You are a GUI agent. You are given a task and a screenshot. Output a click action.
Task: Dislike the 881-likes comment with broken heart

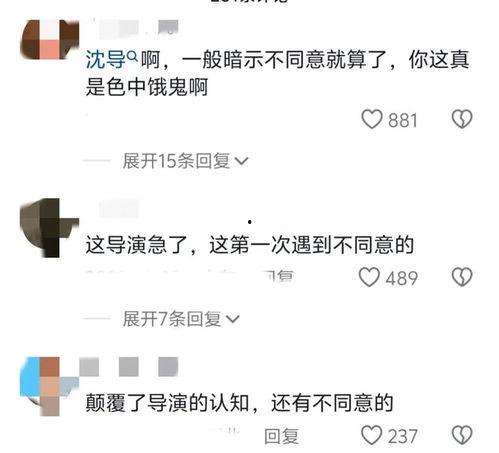[x=462, y=119]
